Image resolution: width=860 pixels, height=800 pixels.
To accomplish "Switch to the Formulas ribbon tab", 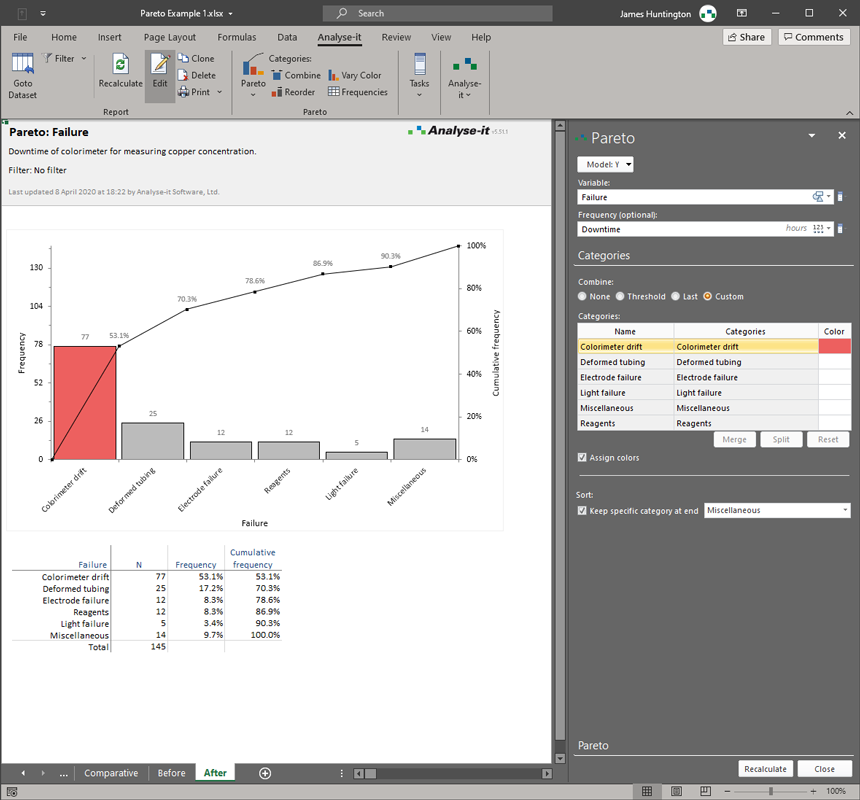I will pyautogui.click(x=237, y=37).
